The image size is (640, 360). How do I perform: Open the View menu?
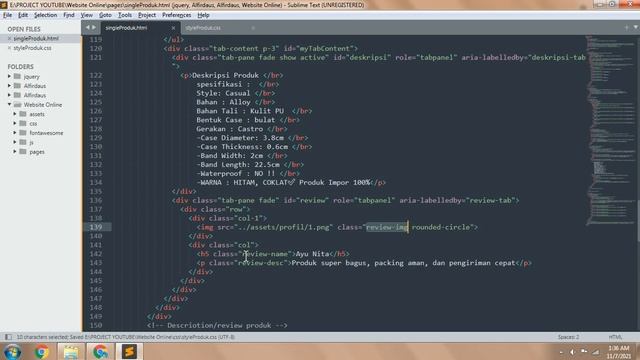87,15
